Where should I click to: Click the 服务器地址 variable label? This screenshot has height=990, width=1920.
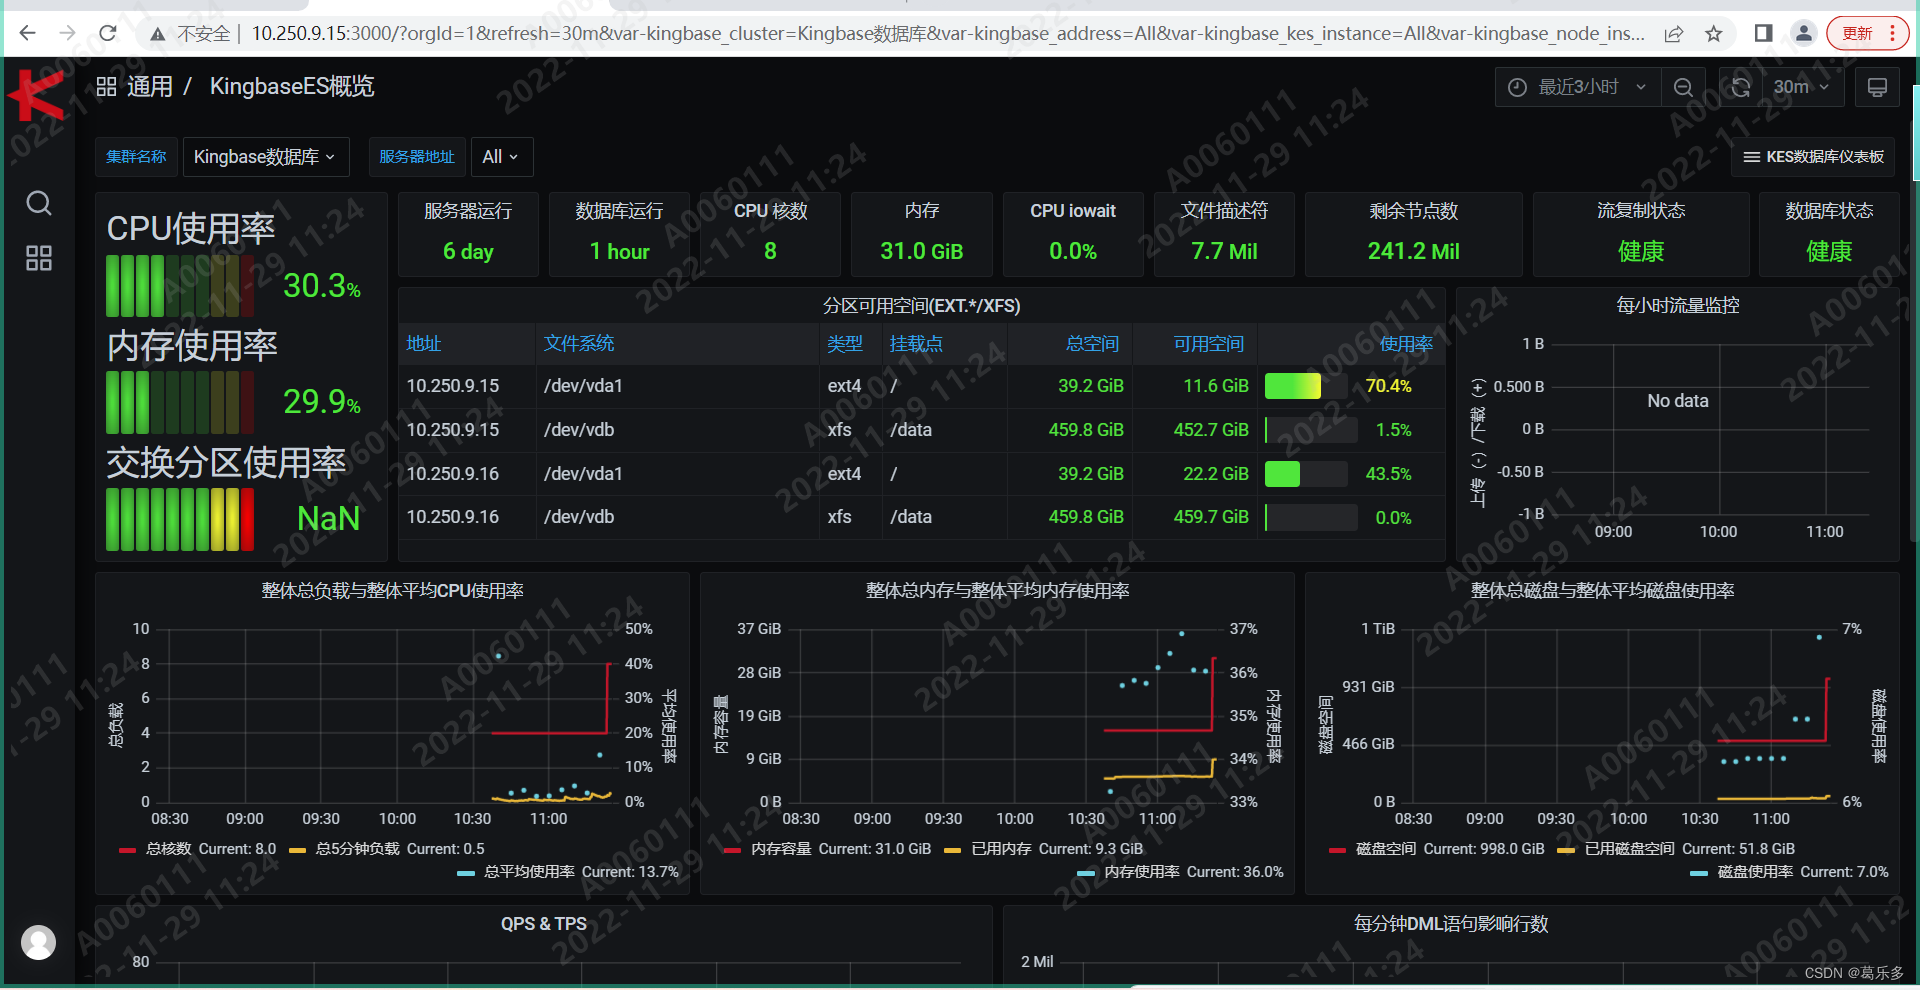(x=417, y=157)
